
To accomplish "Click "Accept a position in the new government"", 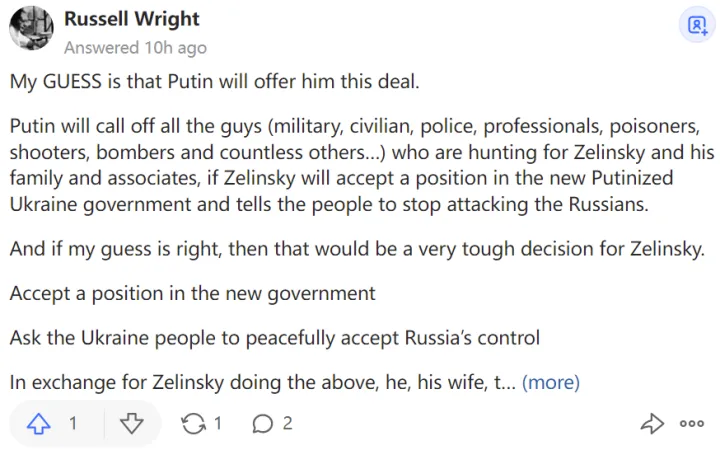I will pos(193,293).
